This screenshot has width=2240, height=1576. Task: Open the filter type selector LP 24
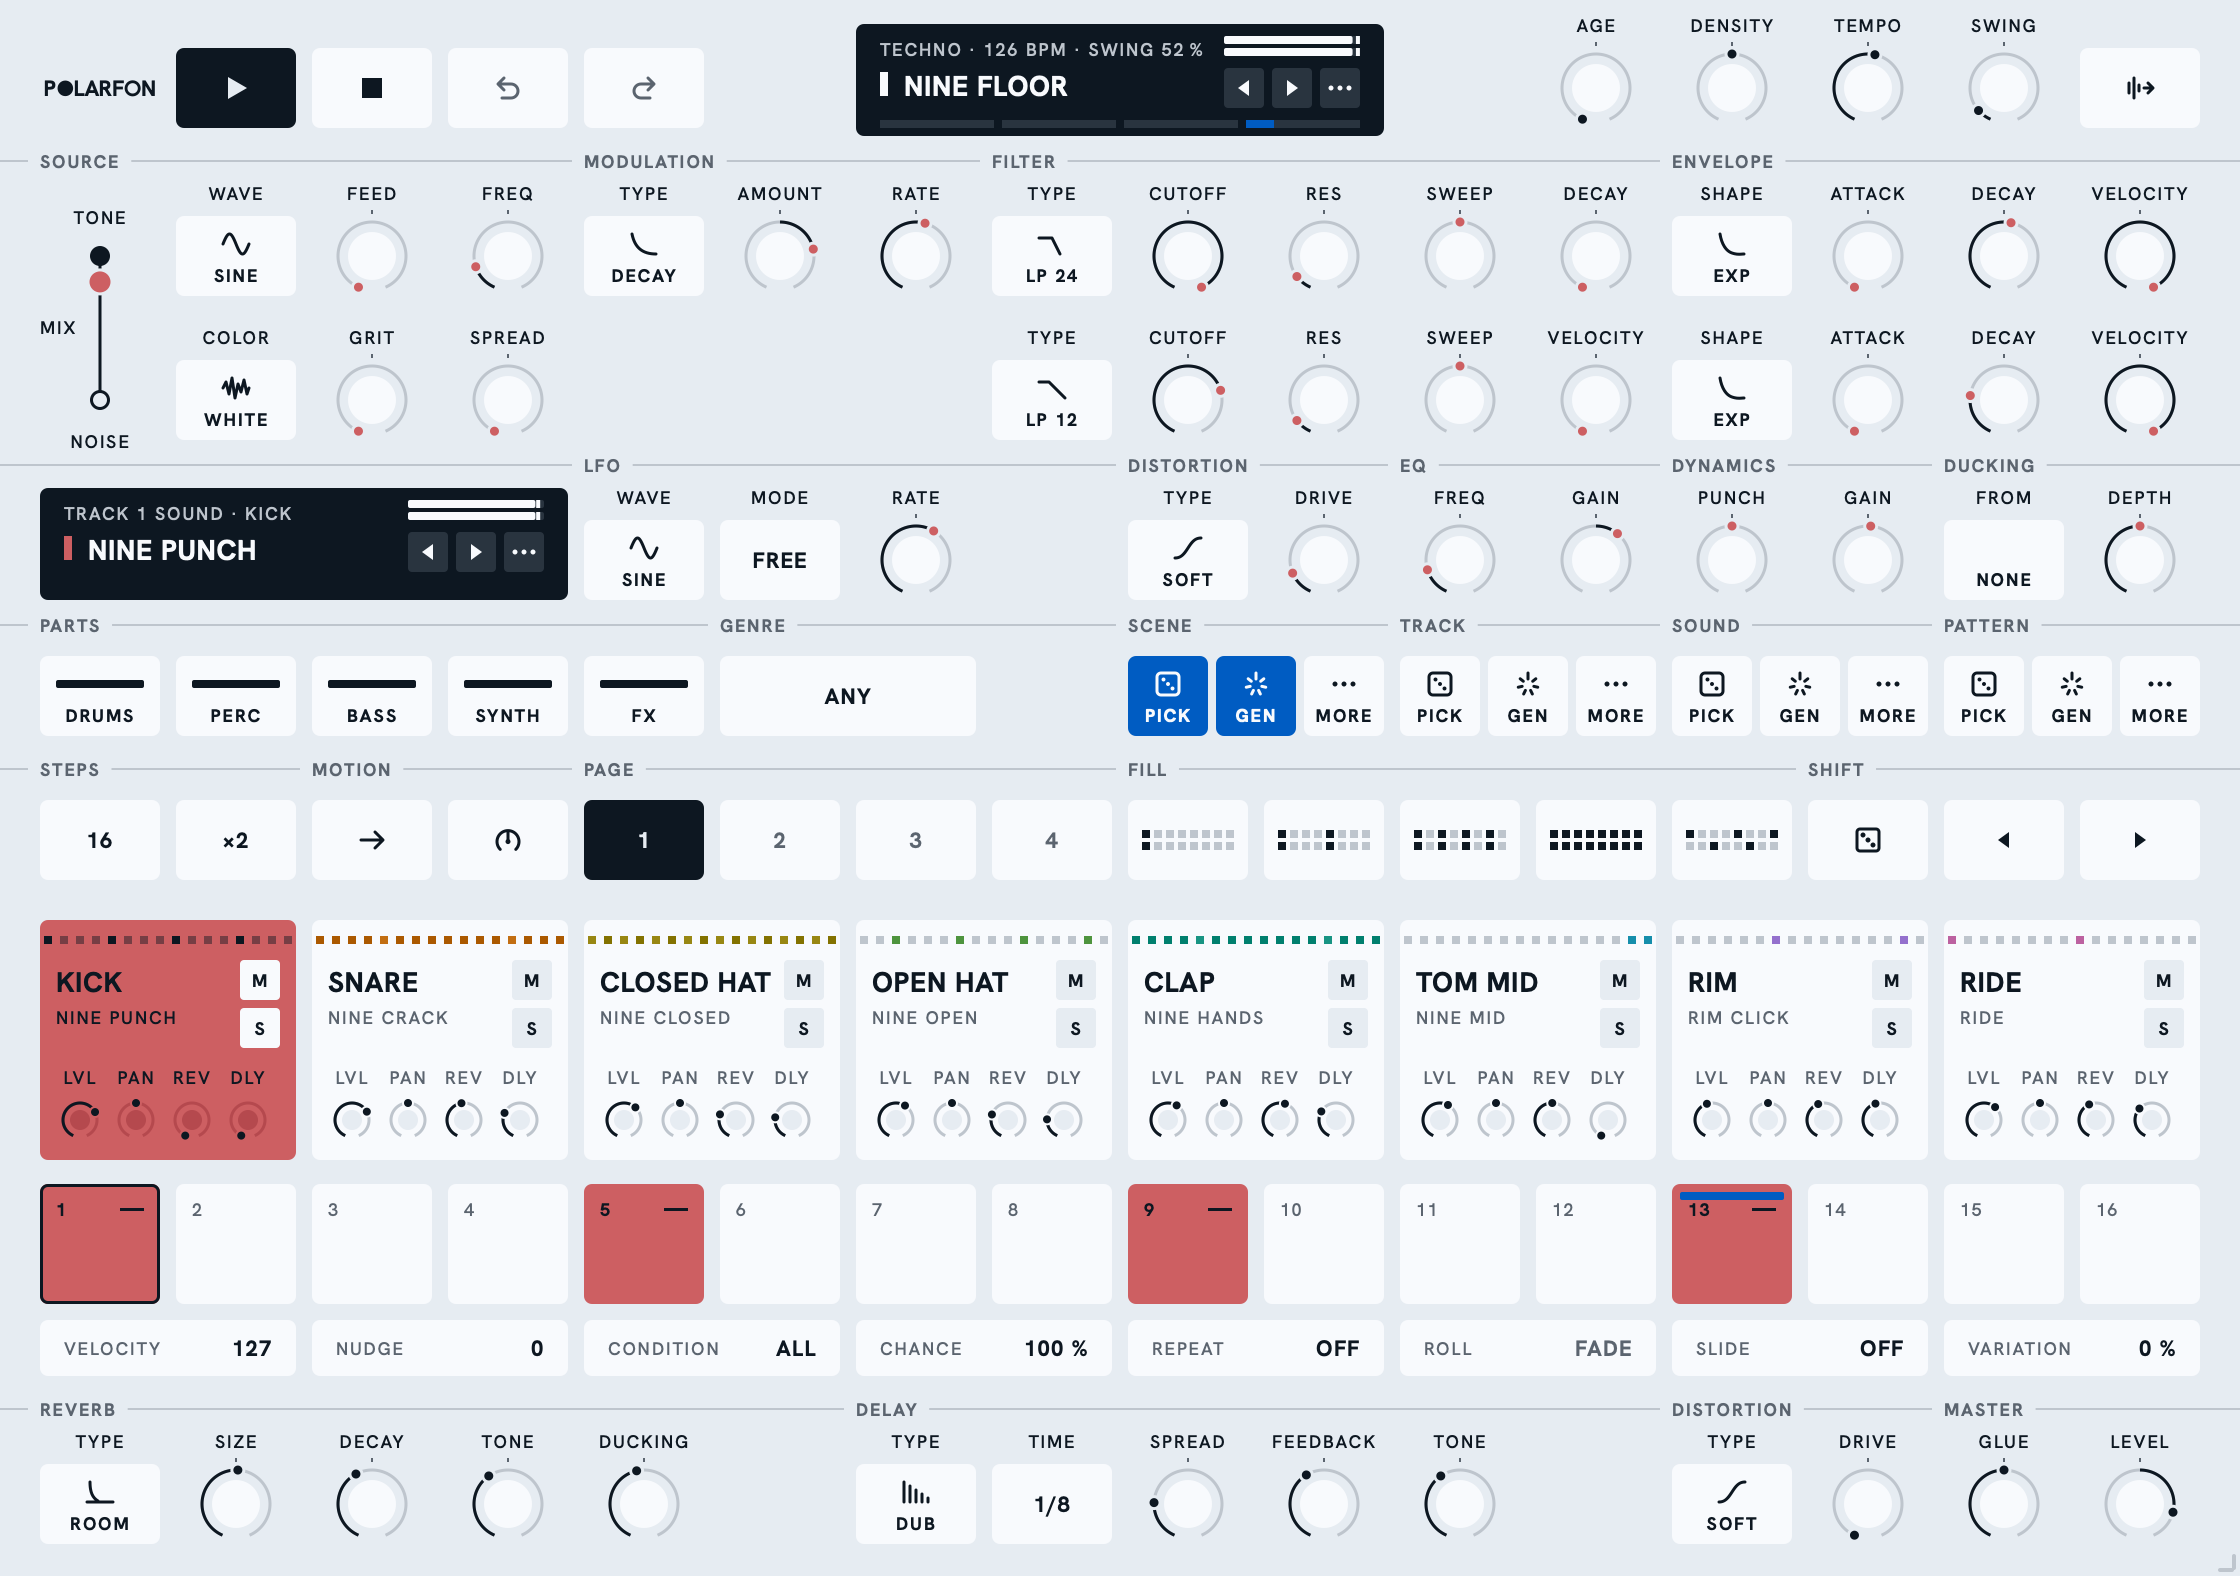pyautogui.click(x=1052, y=256)
